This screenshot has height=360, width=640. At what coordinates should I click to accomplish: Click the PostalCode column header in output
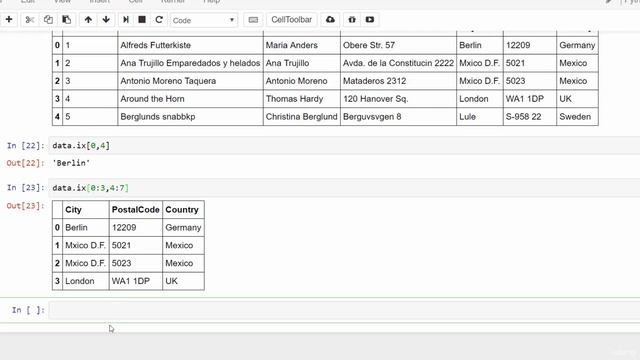pos(136,210)
